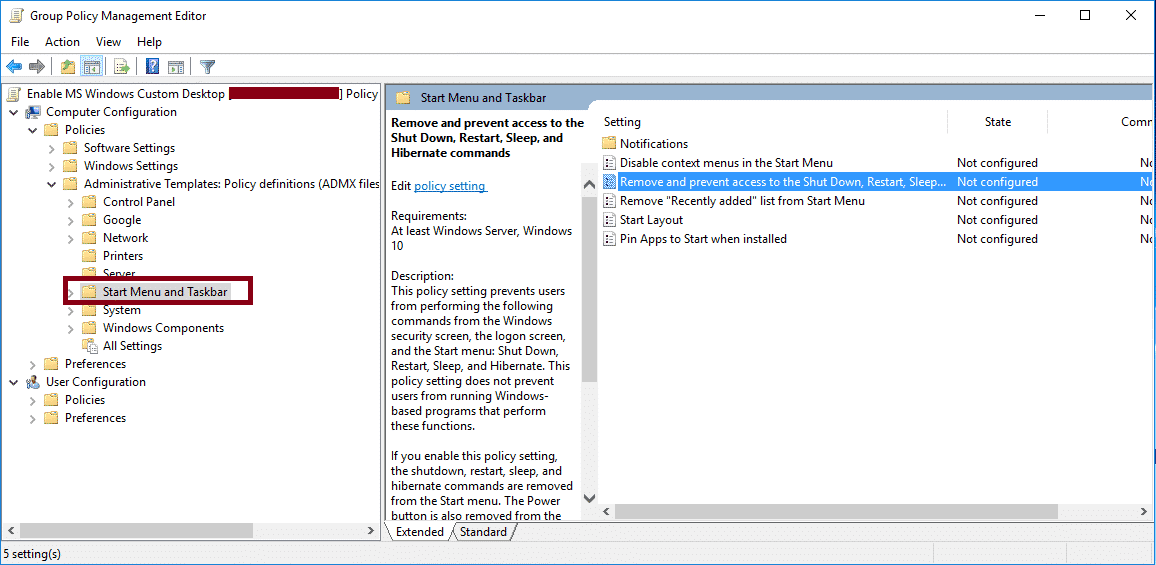
Task: Select the Start Layout policy setting
Action: click(651, 220)
